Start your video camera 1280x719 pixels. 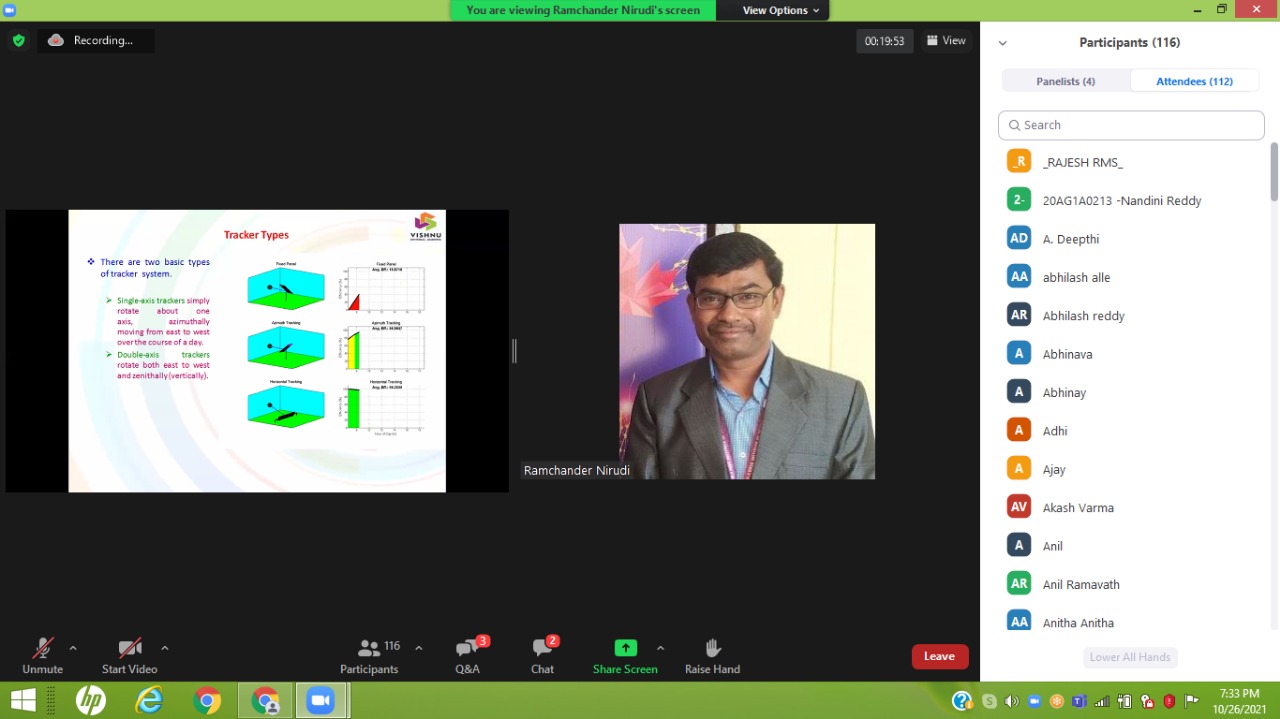(x=129, y=656)
